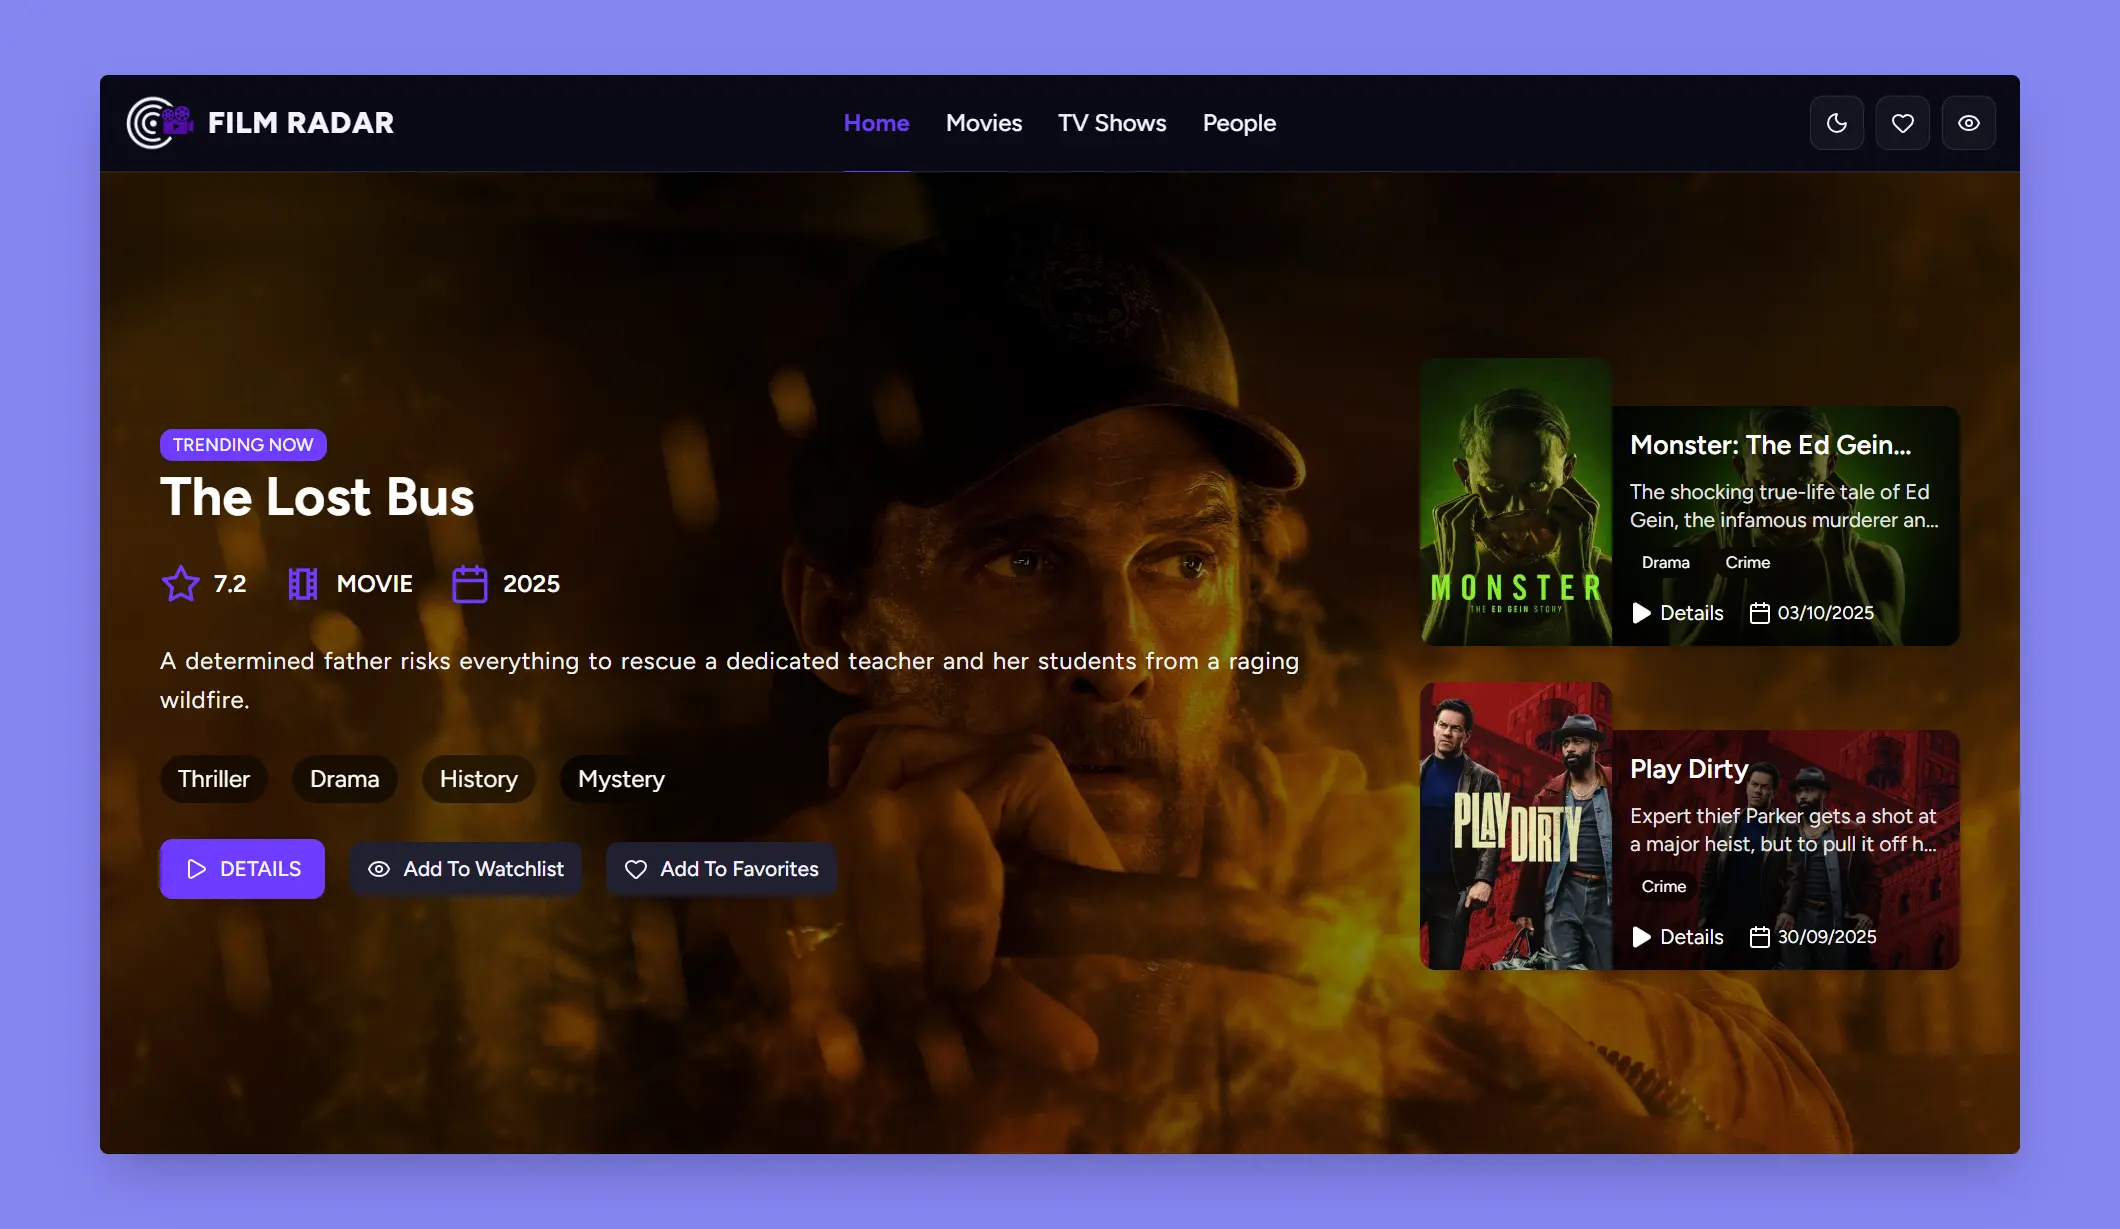
Task: Click the calendar icon beside 2025
Action: [470, 583]
